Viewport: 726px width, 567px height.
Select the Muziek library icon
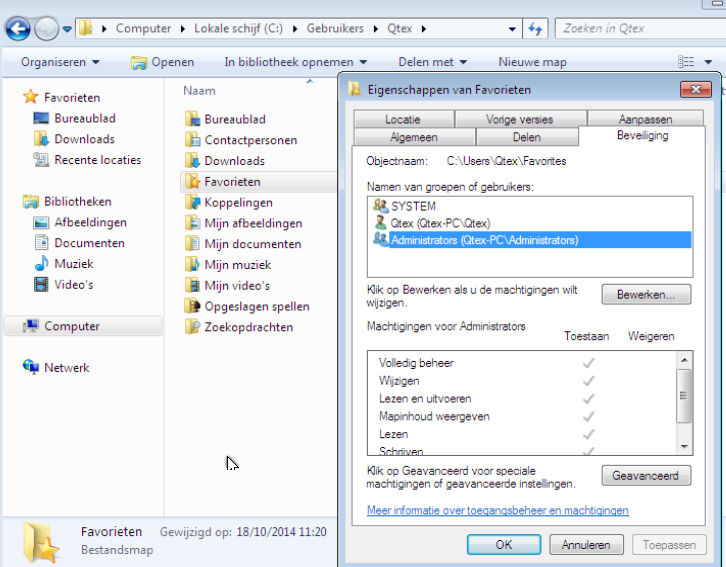(41, 264)
